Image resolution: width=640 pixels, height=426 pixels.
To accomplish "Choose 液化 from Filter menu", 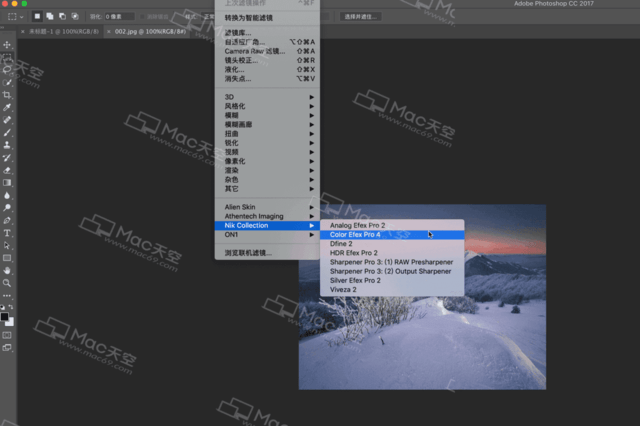I will pyautogui.click(x=267, y=69).
